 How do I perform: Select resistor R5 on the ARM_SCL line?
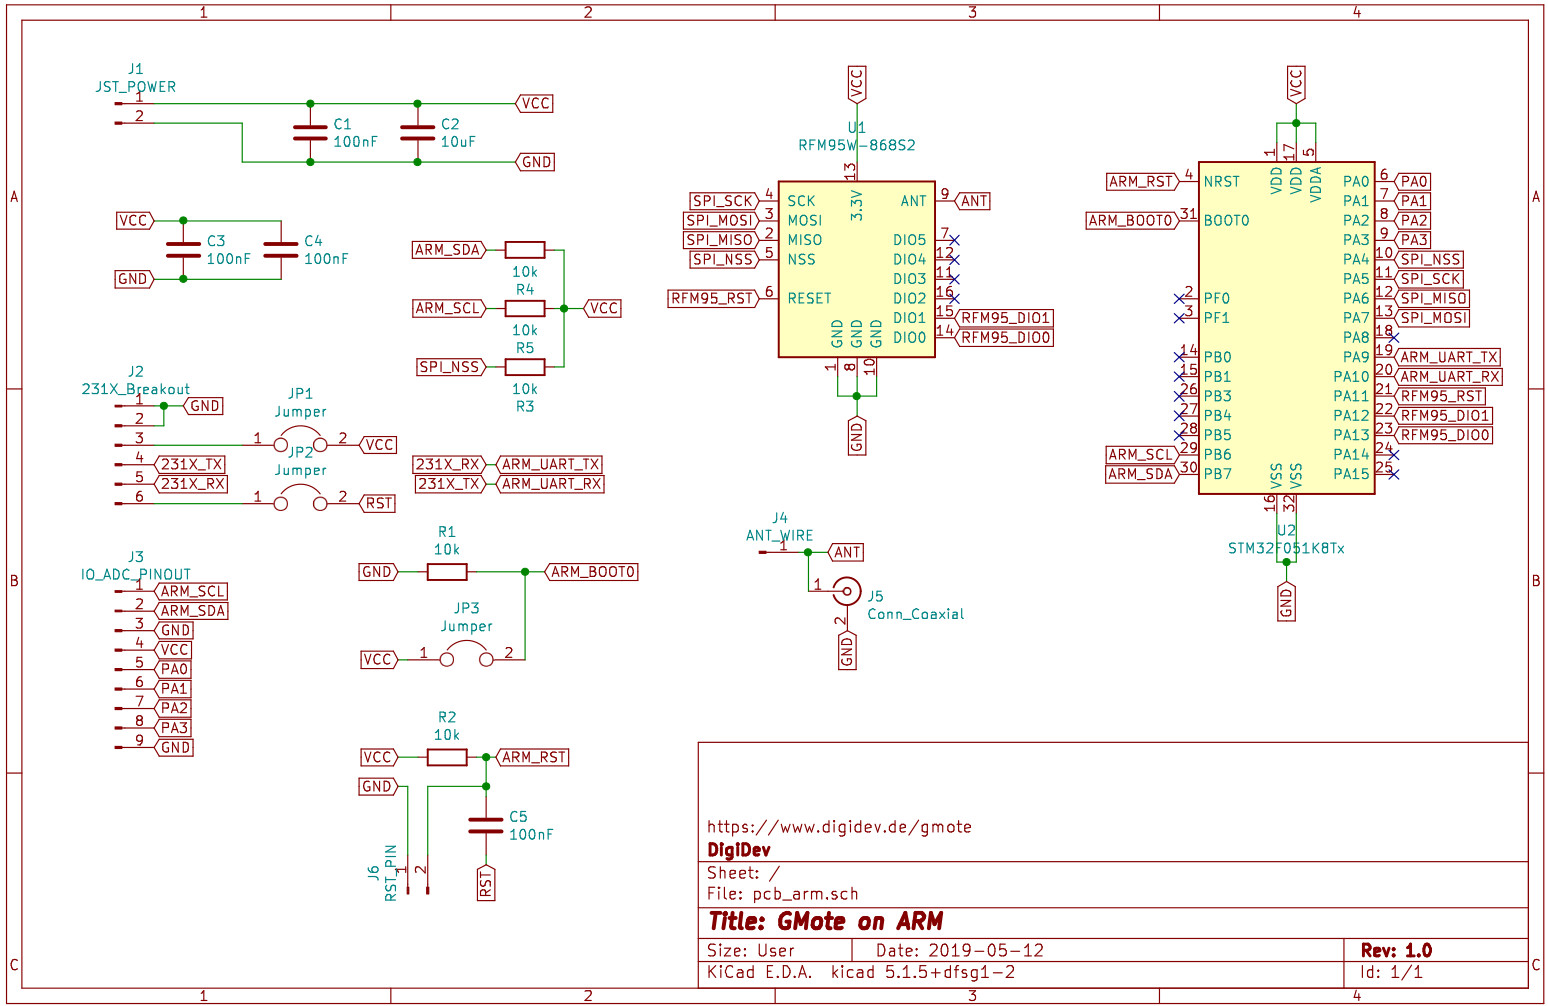click(525, 308)
